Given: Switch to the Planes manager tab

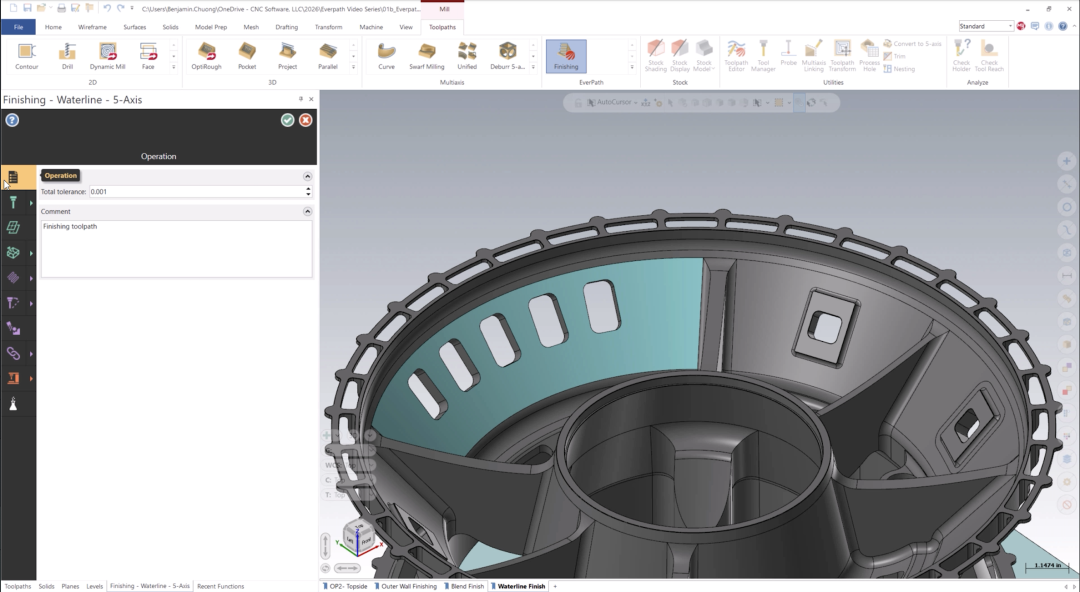Looking at the screenshot, I should 70,586.
